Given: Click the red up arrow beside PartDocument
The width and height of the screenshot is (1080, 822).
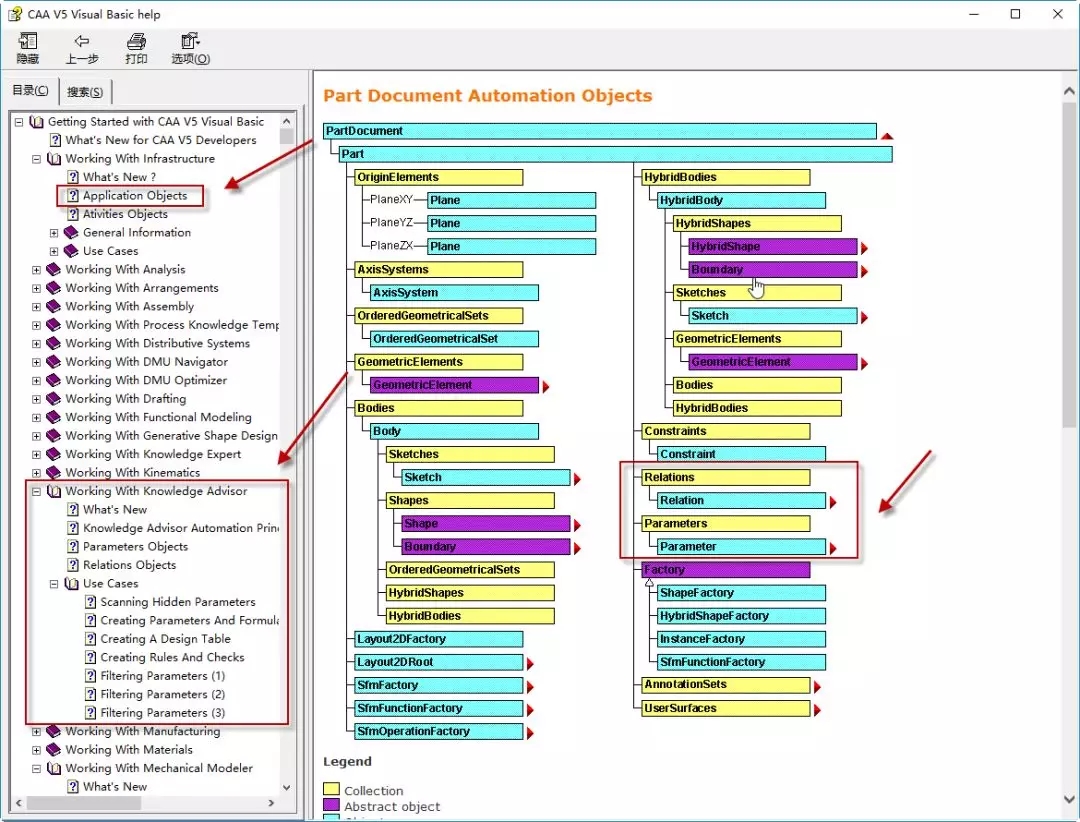Looking at the screenshot, I should tap(887, 136).
